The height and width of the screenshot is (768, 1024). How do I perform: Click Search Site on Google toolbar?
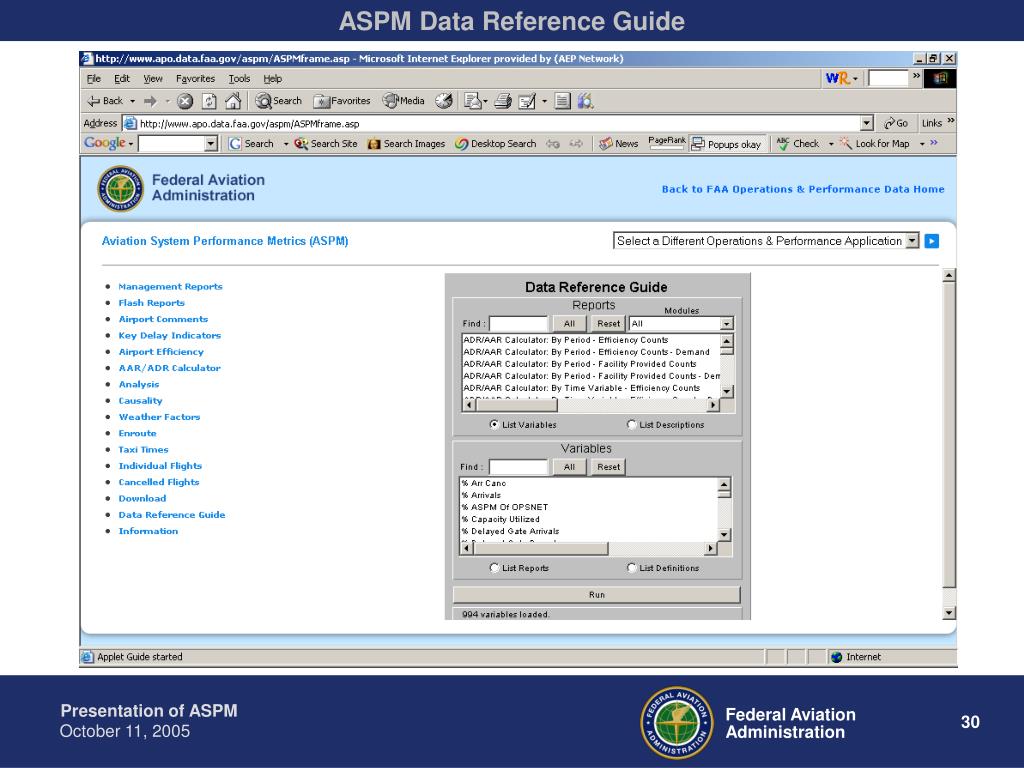(x=325, y=144)
